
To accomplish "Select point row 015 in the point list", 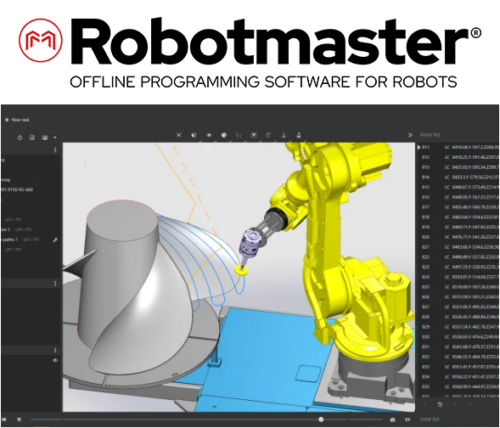I will pyautogui.click(x=459, y=187).
